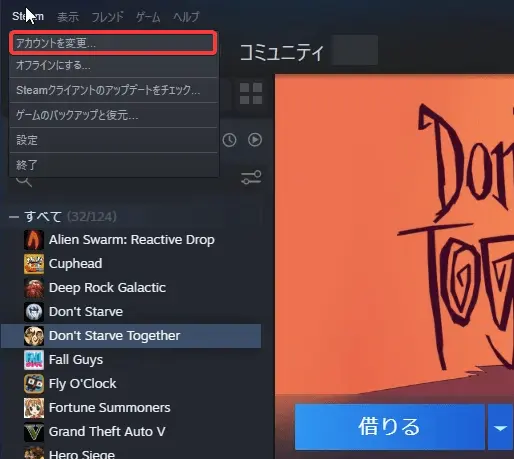Click the ready-to-play circle icon
Viewport: 514px width, 459px height.
(x=255, y=140)
